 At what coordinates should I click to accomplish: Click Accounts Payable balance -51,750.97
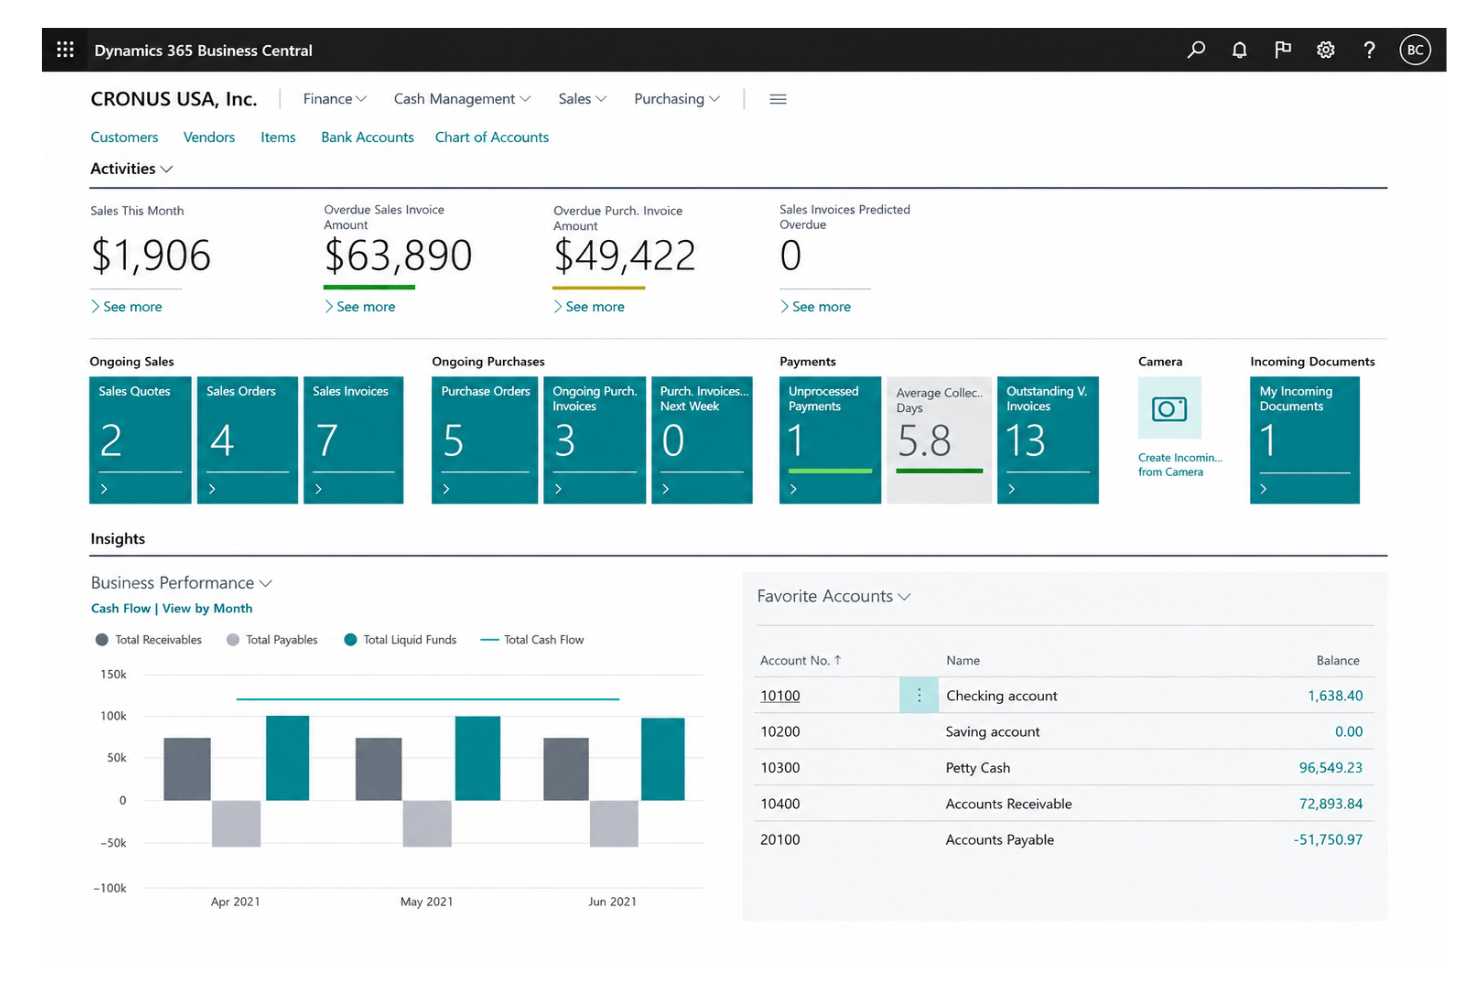1328,840
